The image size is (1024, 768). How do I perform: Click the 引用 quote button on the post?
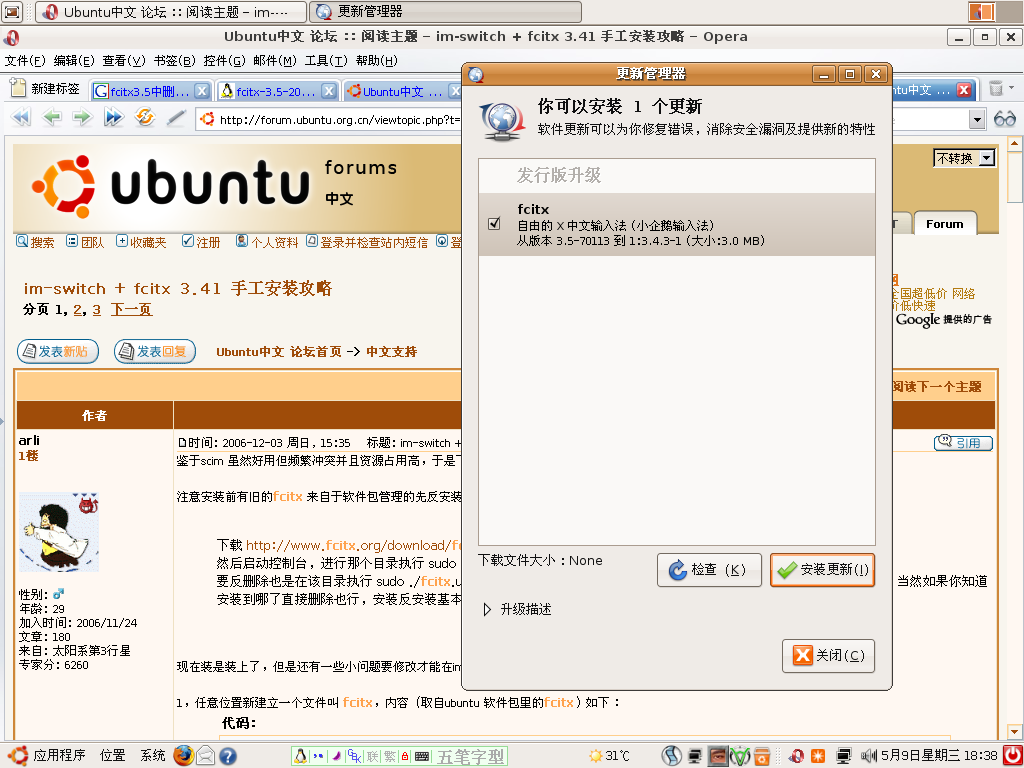coord(963,443)
